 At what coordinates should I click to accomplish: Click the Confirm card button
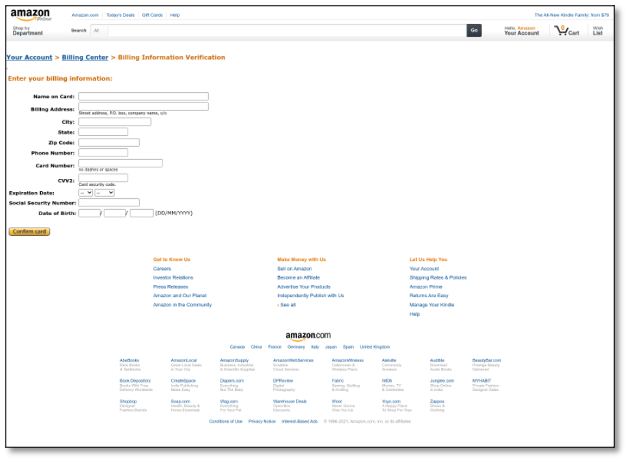point(29,231)
